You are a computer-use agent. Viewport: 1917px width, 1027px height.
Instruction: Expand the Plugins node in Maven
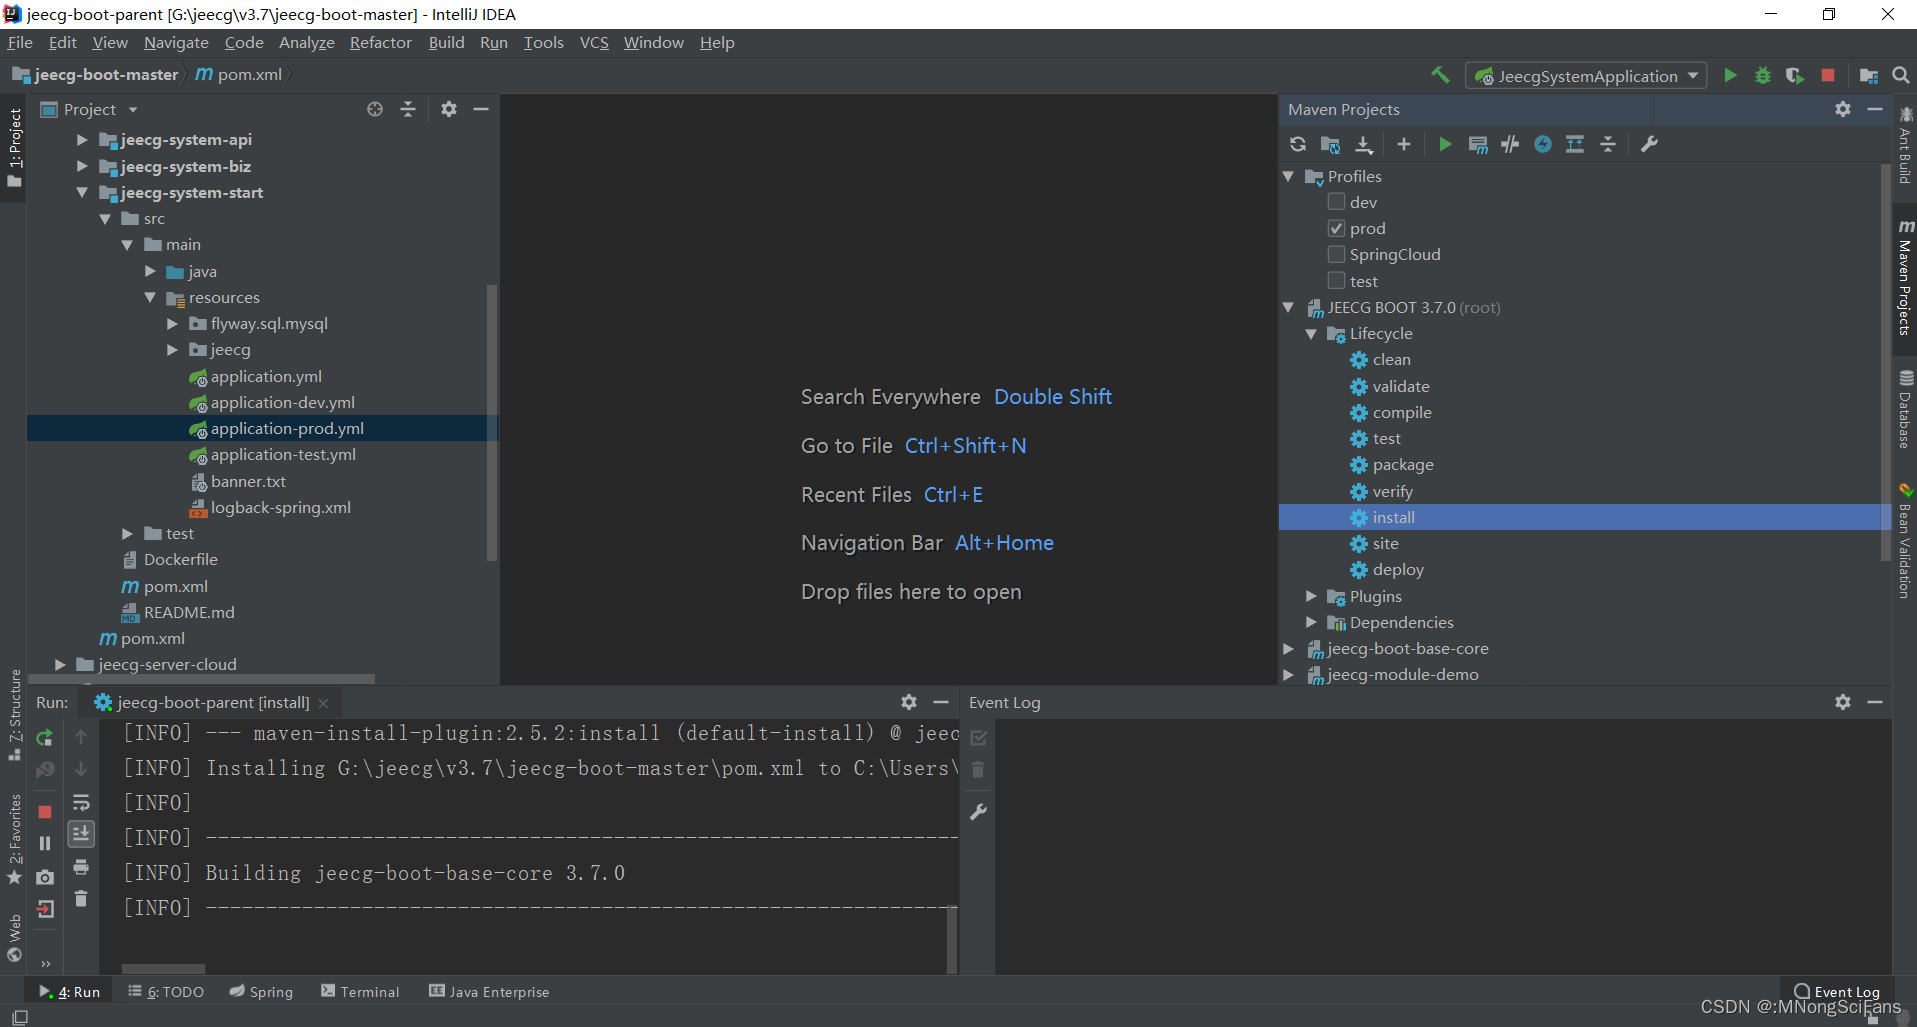pyautogui.click(x=1311, y=596)
